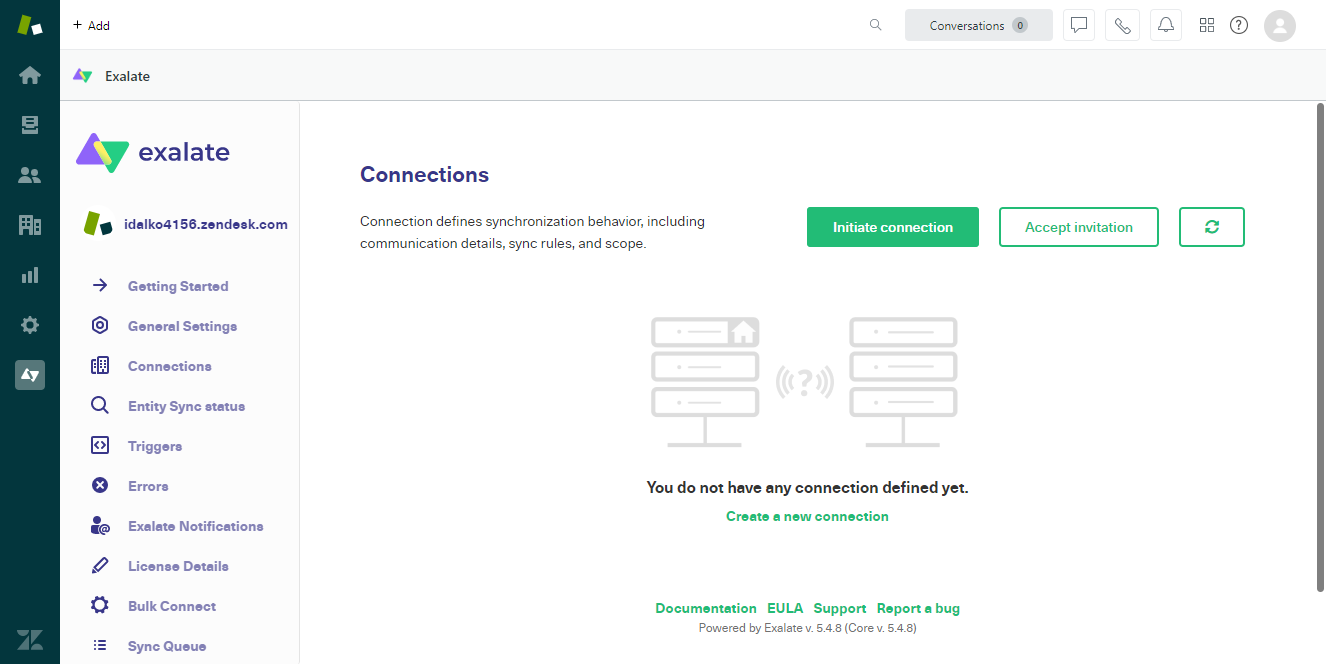This screenshot has width=1326, height=664.
Task: Open the help question mark icon
Action: point(1239,25)
